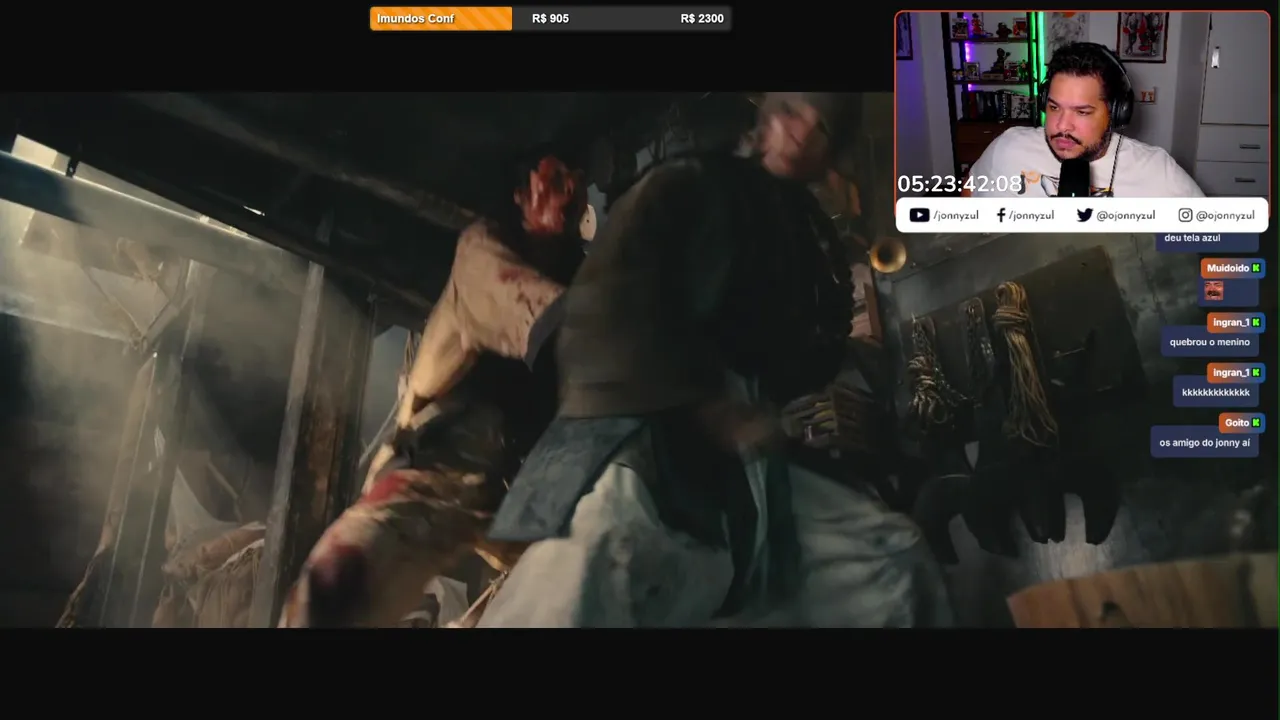The height and width of the screenshot is (720, 1280).
Task: Click the Facebook '/jonnyzul' handle text
Action: coord(1031,215)
